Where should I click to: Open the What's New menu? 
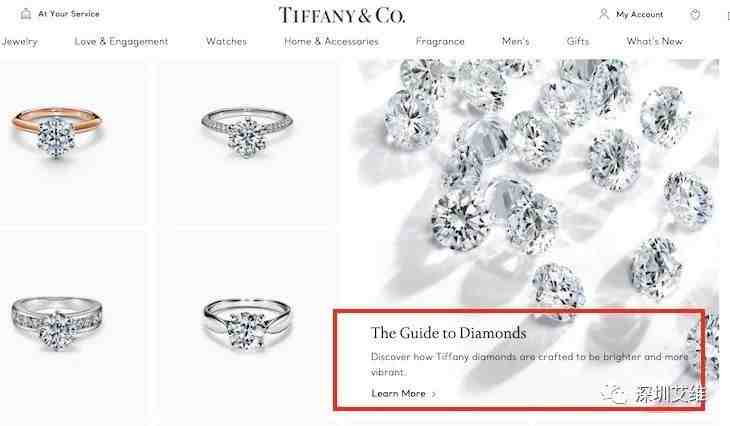[x=654, y=41]
